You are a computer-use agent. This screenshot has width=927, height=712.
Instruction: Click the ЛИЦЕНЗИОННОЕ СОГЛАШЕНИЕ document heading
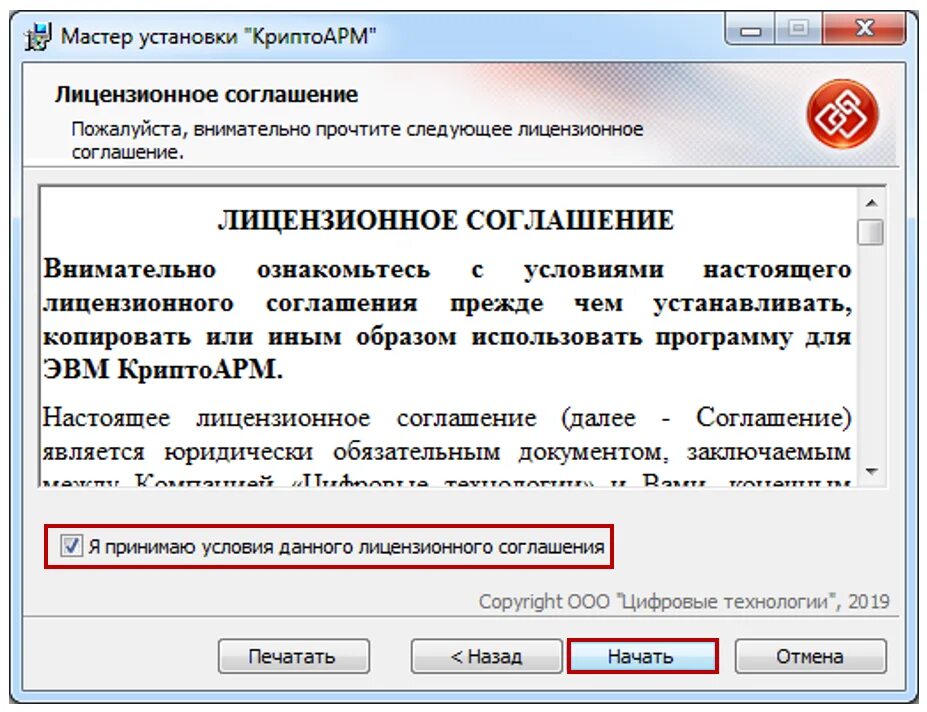click(x=446, y=221)
